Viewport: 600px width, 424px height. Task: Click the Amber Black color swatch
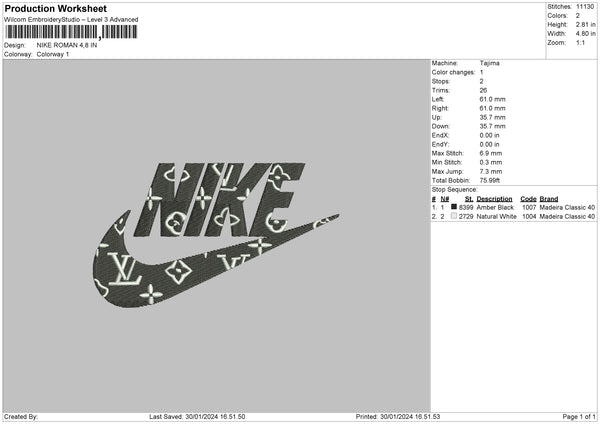(454, 207)
